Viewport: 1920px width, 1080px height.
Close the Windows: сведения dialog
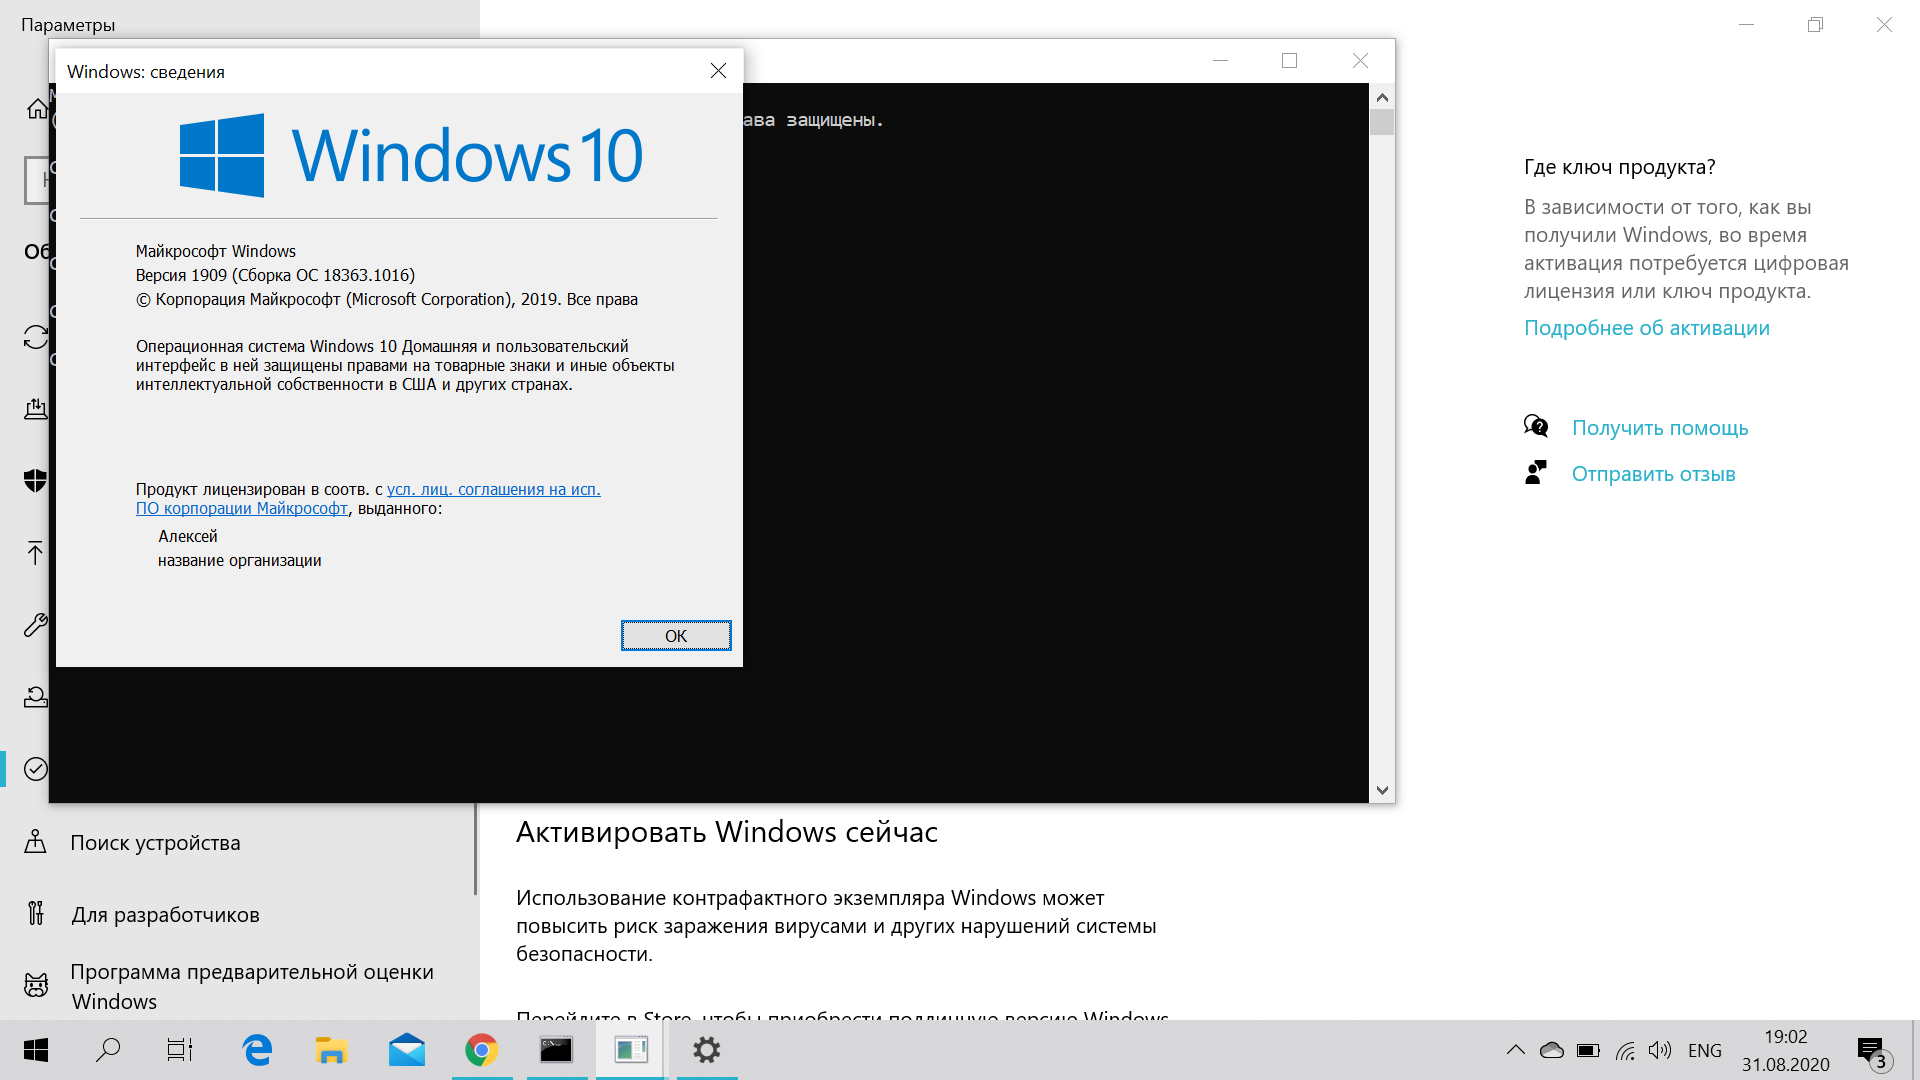coord(718,71)
